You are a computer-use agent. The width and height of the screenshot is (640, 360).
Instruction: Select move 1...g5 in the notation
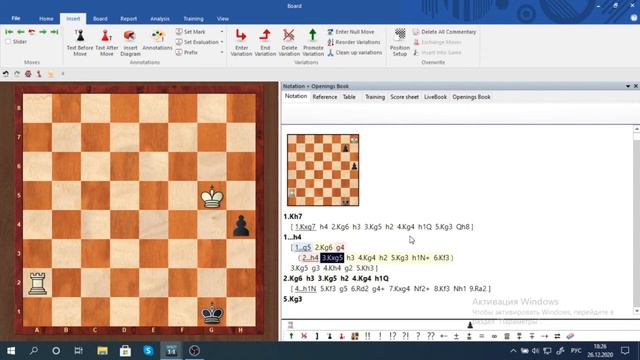(x=303, y=247)
